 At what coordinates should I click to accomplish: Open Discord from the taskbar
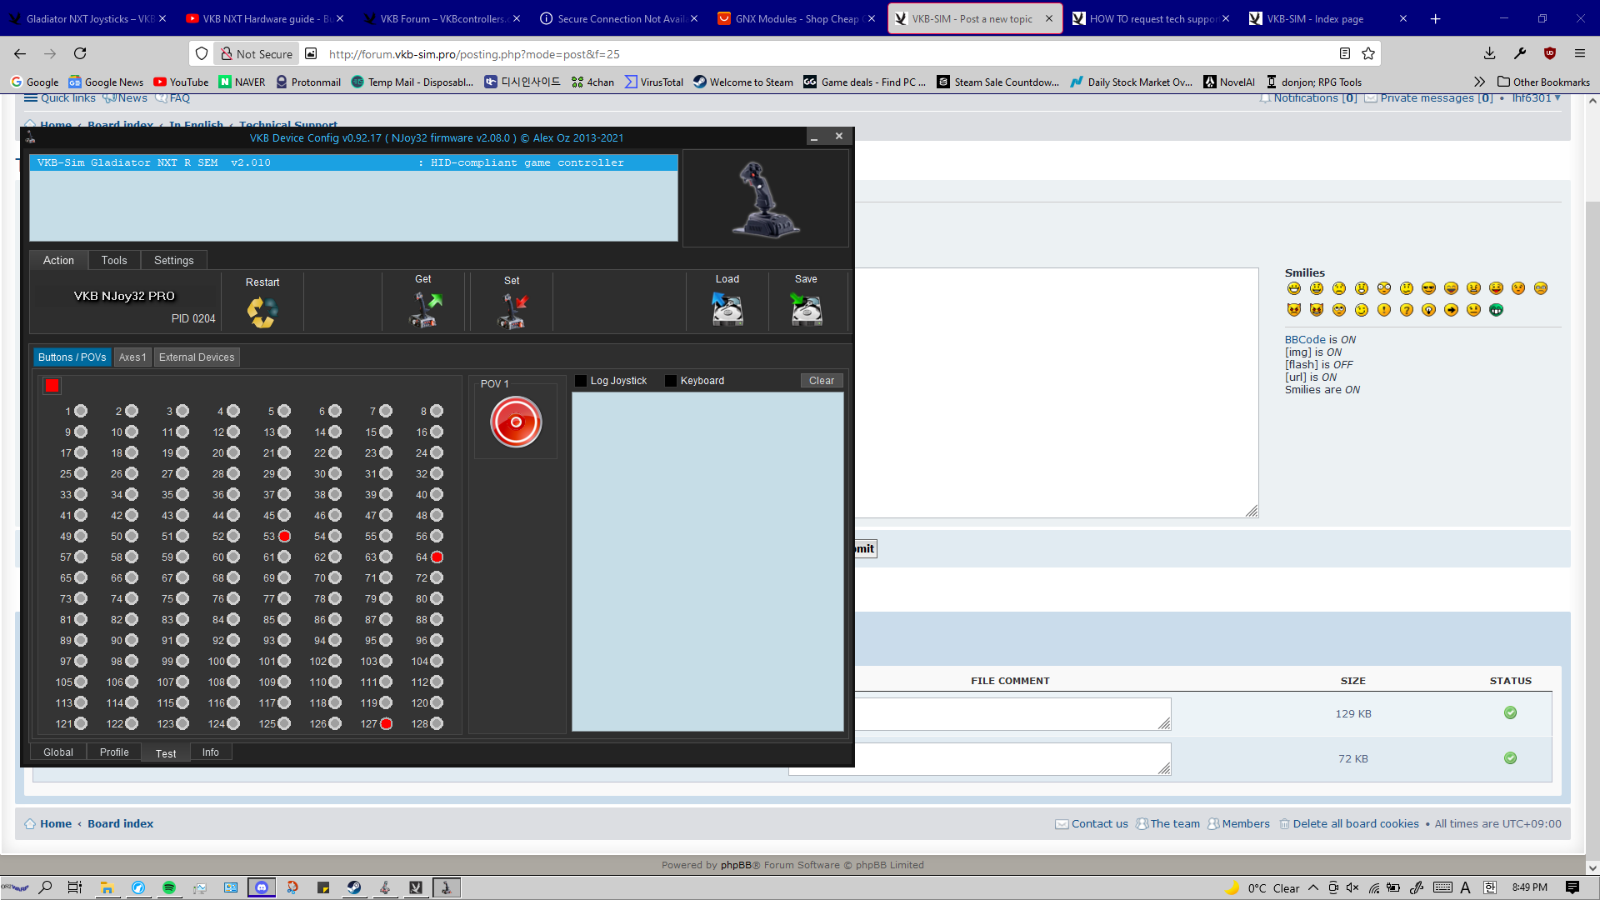point(261,887)
